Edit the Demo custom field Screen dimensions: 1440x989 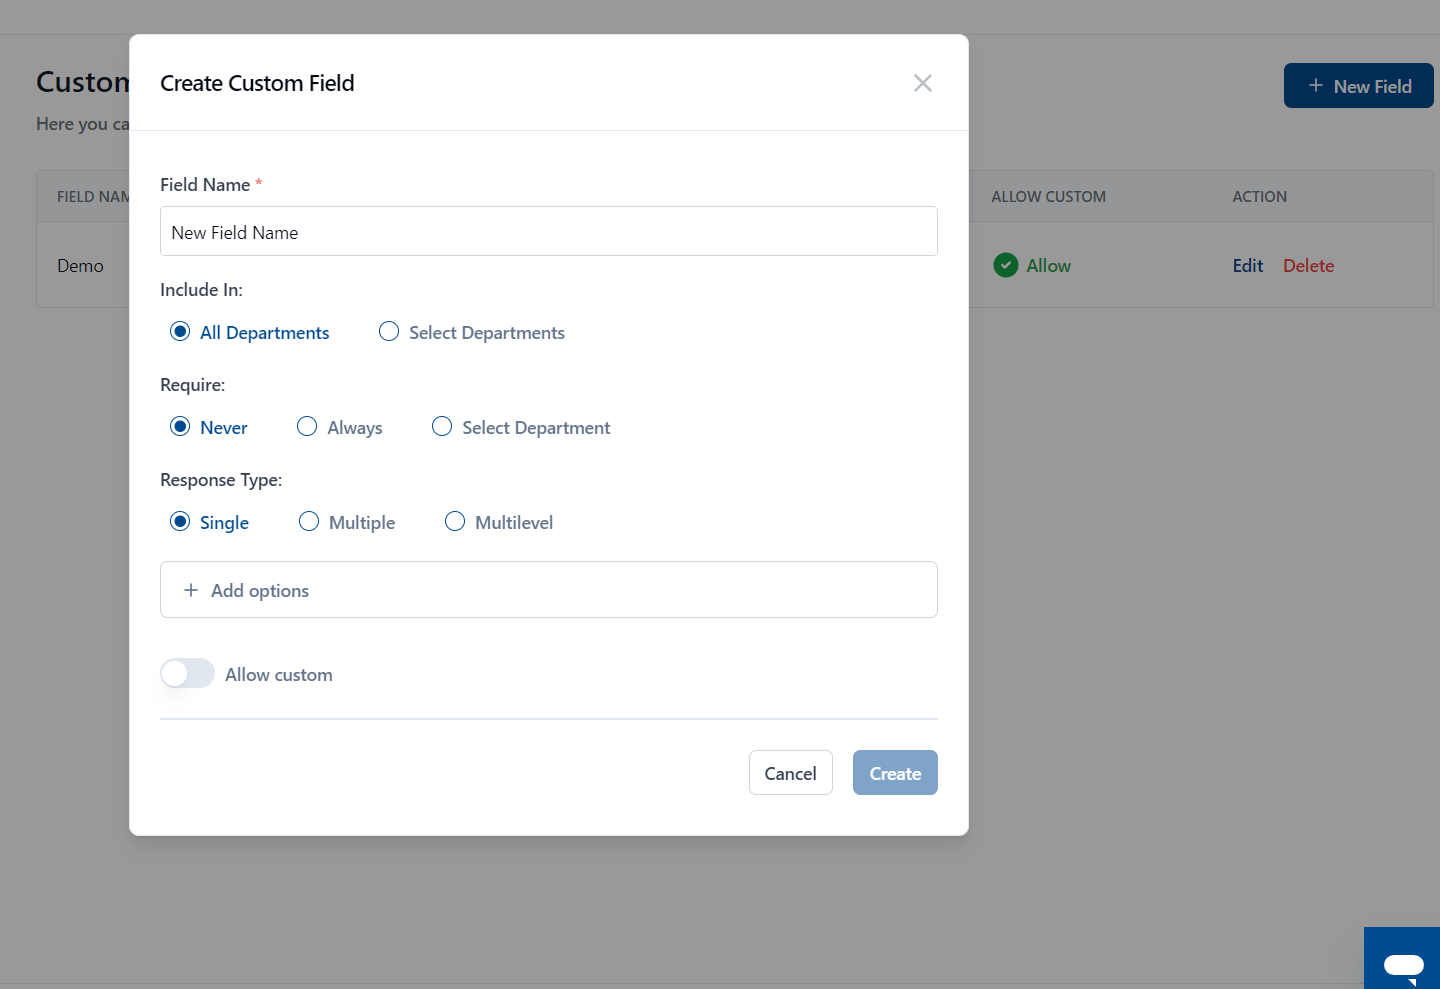tap(1247, 266)
